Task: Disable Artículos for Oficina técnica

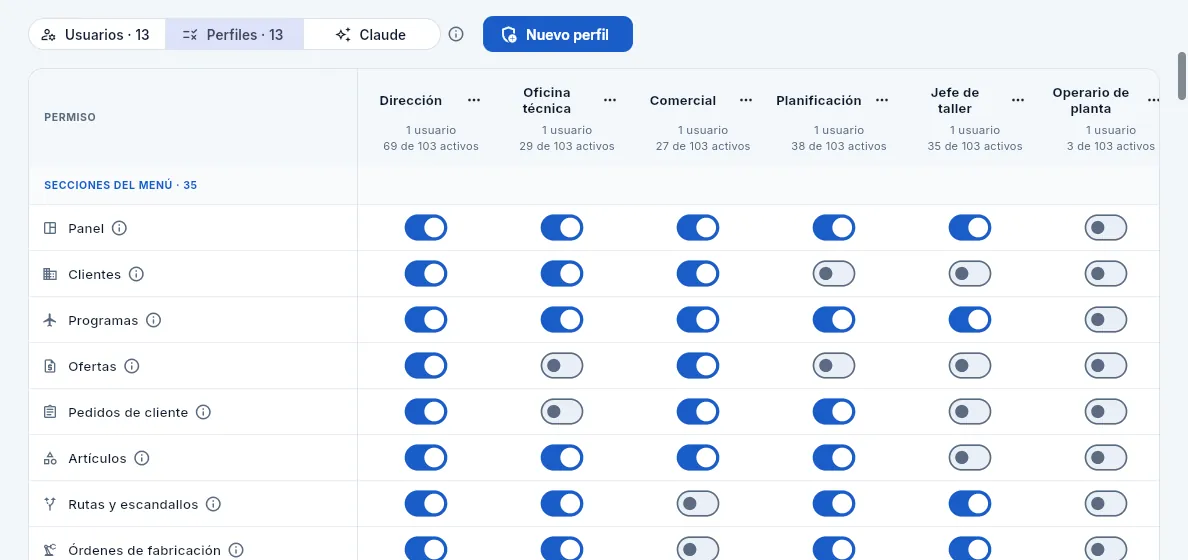Action: tap(561, 458)
